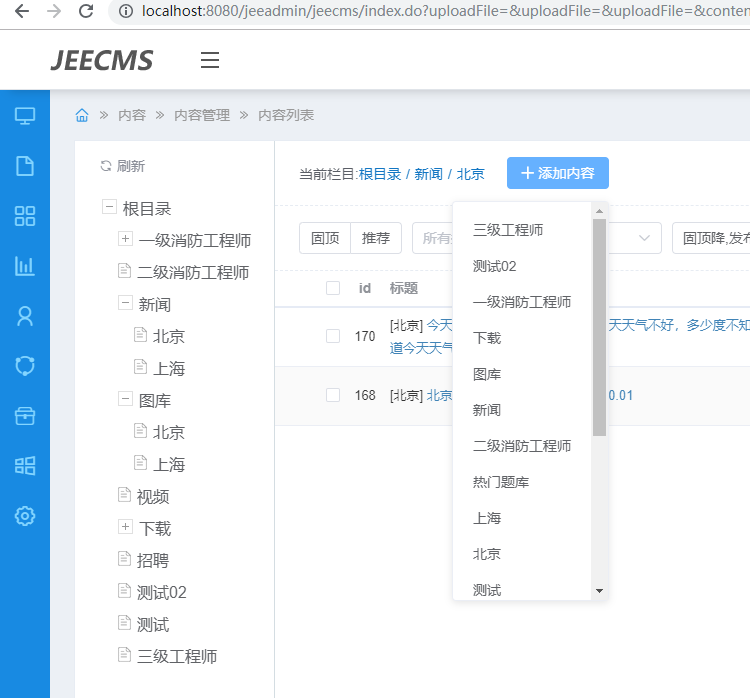Expand the 下载 tree node
The width and height of the screenshot is (750, 698).
tap(125, 528)
